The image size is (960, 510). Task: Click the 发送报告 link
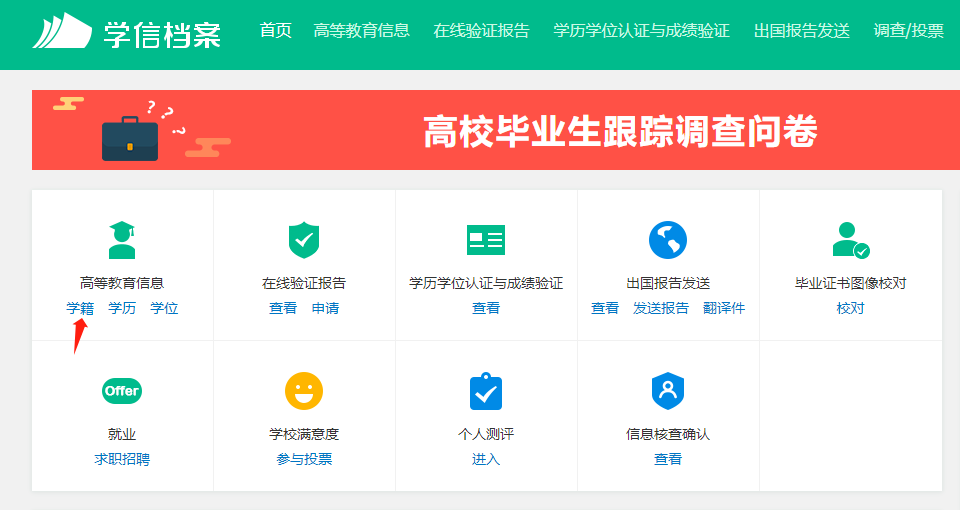(x=661, y=308)
